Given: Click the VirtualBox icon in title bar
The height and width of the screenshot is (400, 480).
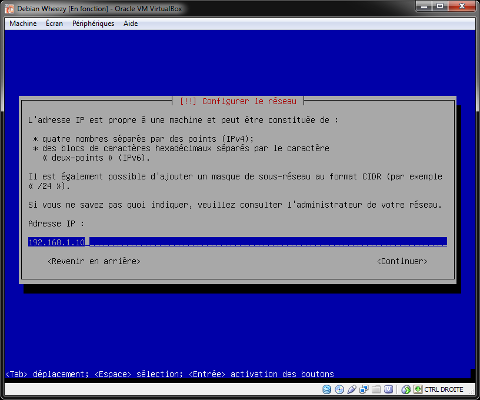Looking at the screenshot, I should pyautogui.click(x=10, y=9).
